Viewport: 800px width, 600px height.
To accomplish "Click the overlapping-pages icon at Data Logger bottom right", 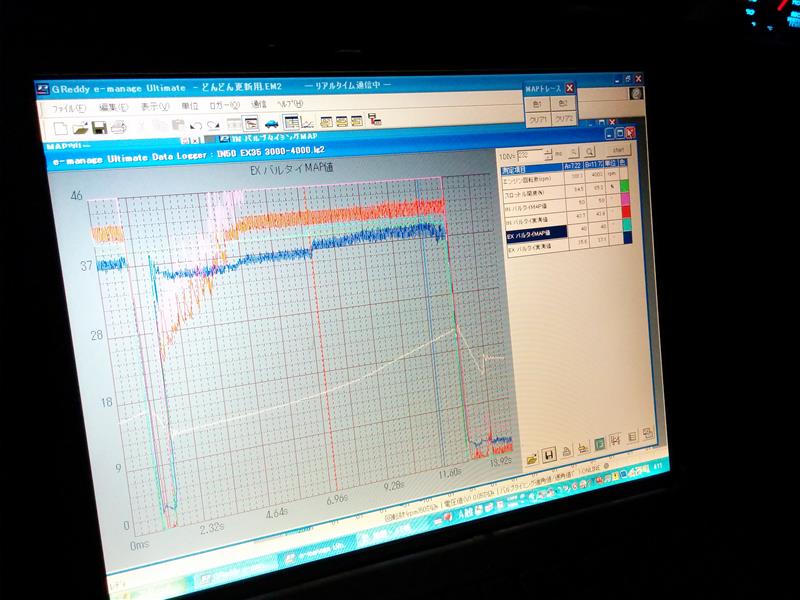I will click(647, 434).
